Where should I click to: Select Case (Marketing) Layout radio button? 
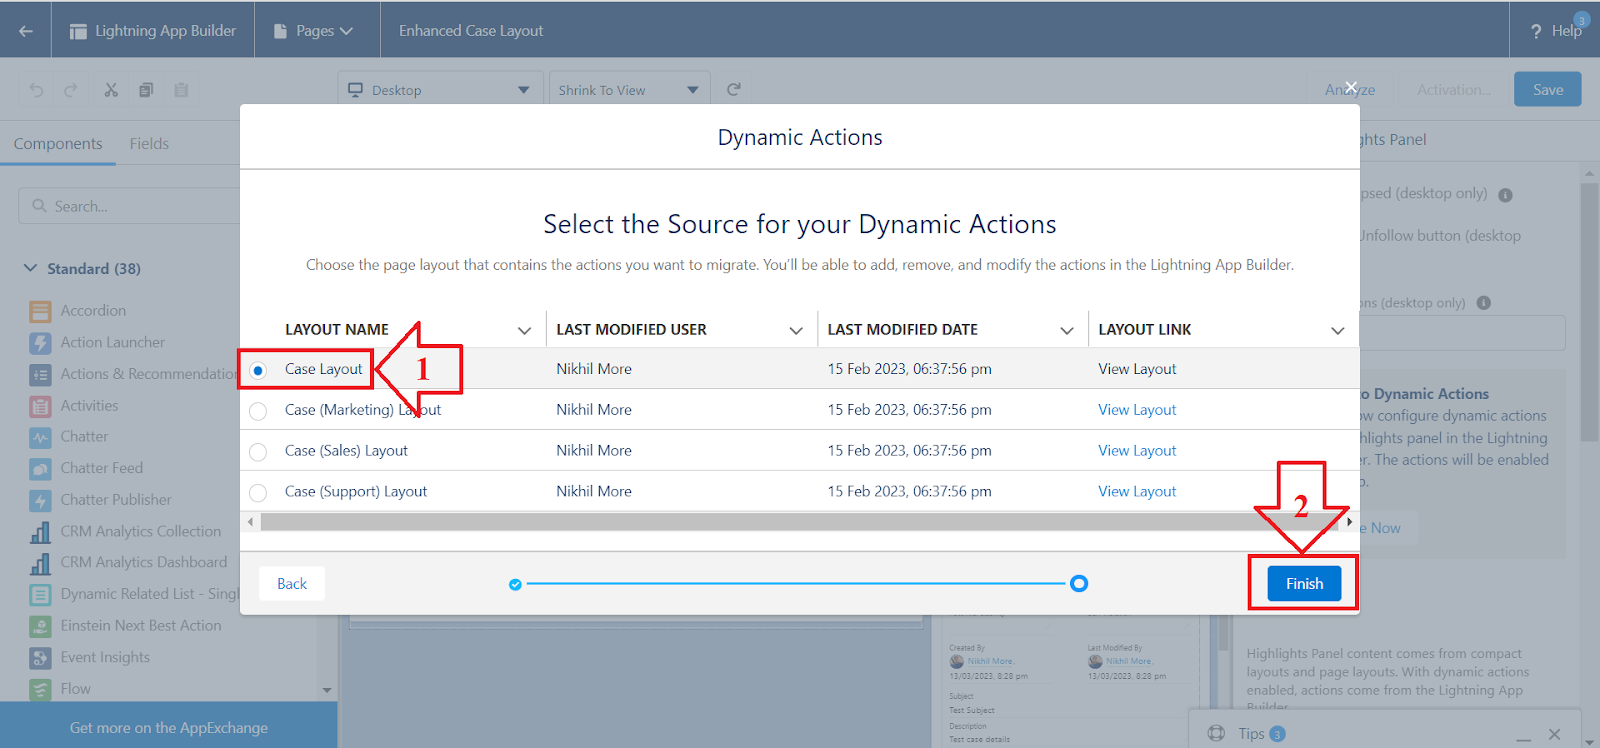pos(258,411)
